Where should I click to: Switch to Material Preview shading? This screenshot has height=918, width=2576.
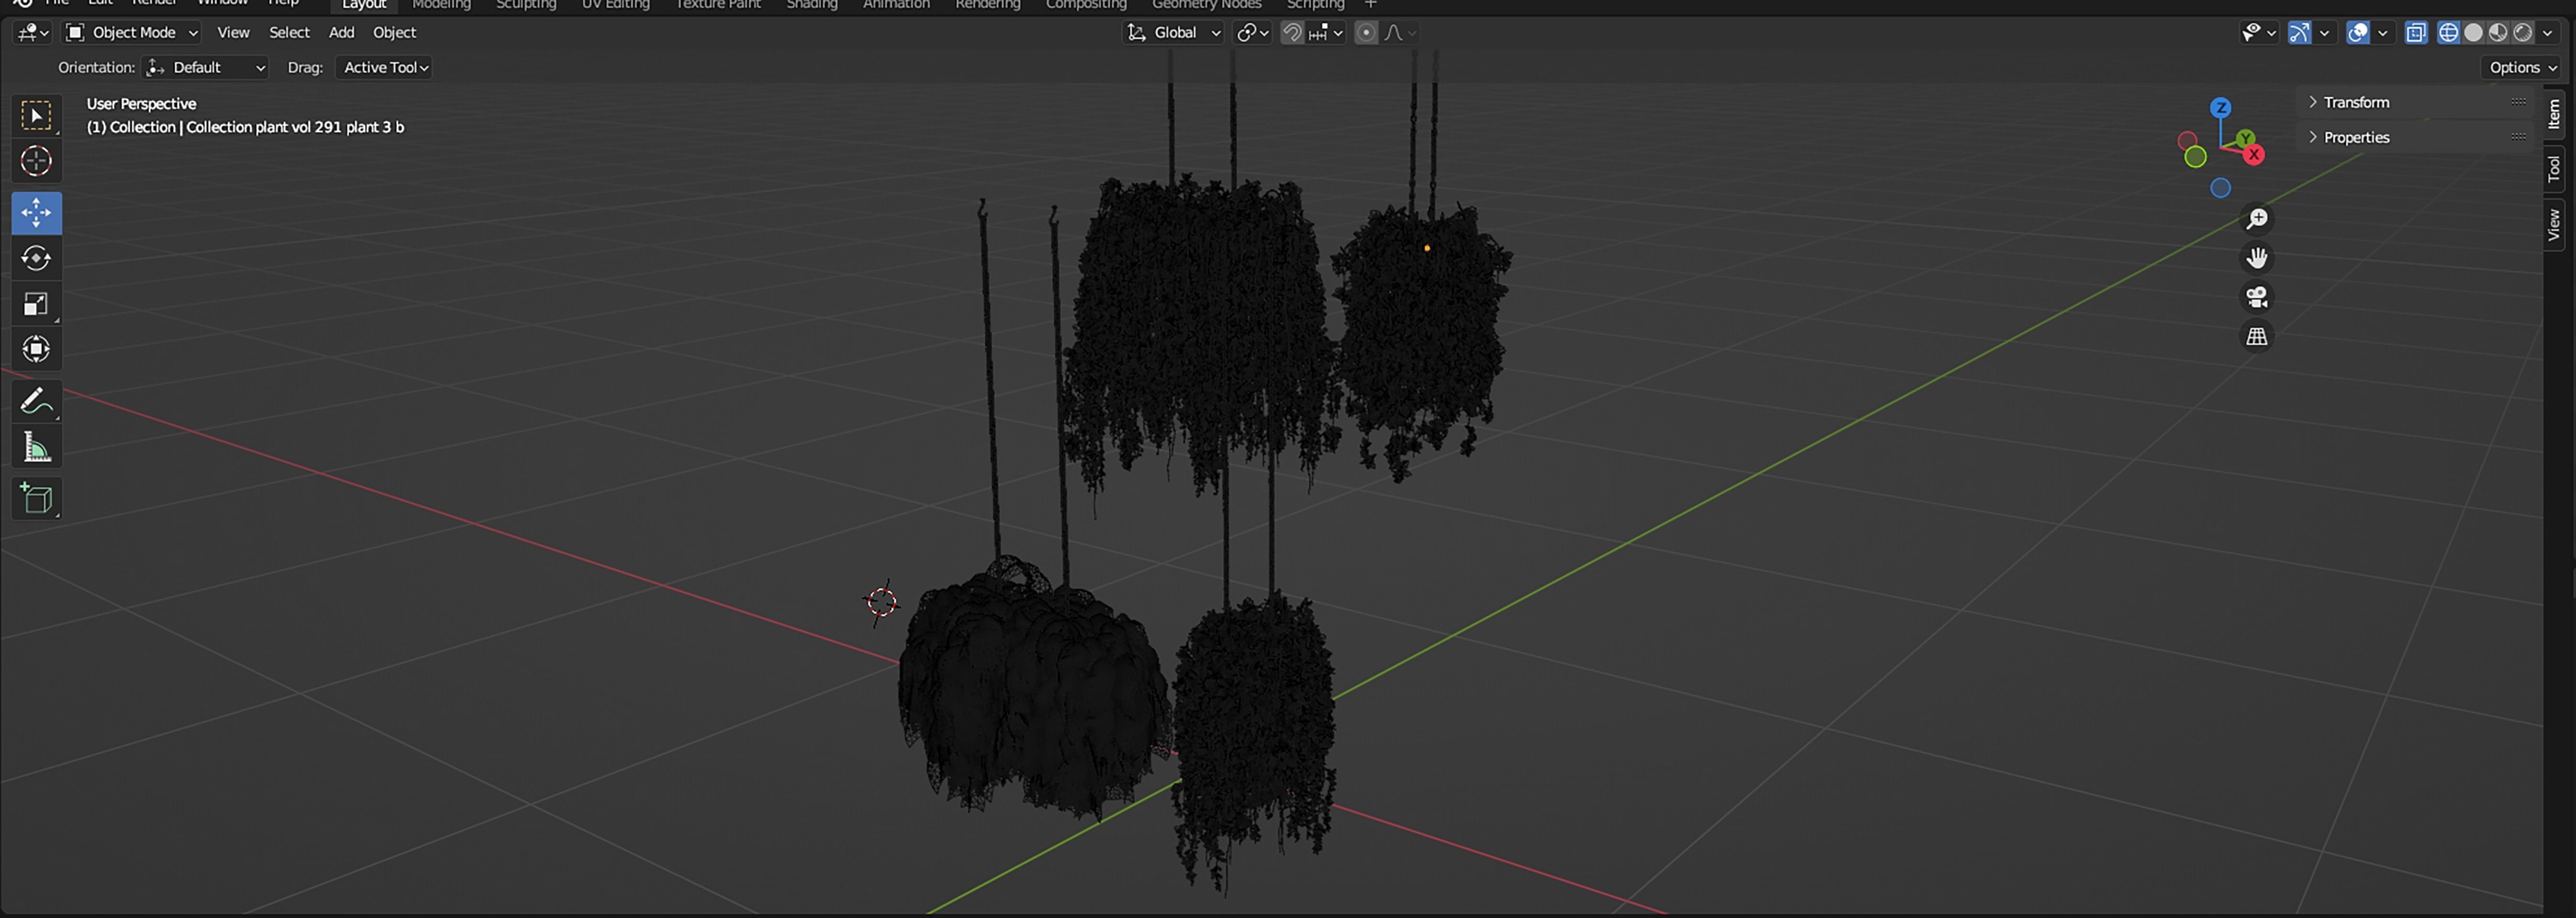click(2498, 33)
